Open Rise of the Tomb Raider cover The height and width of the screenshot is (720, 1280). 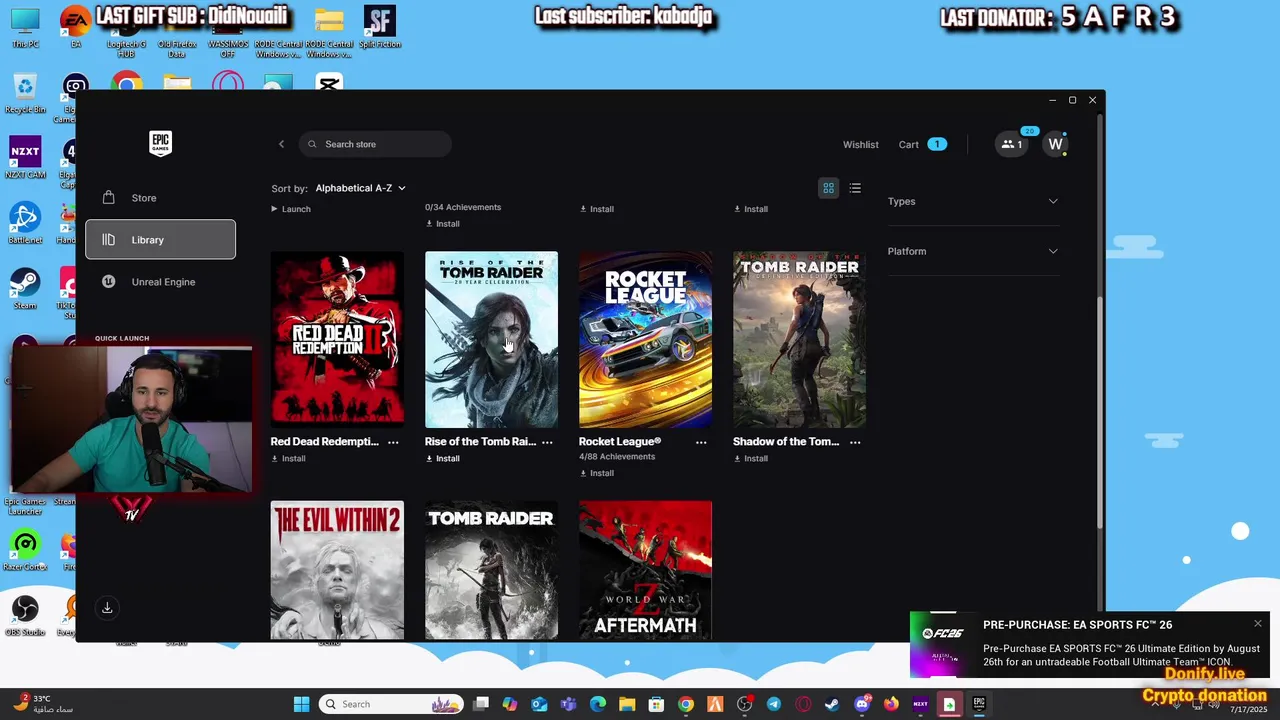491,339
